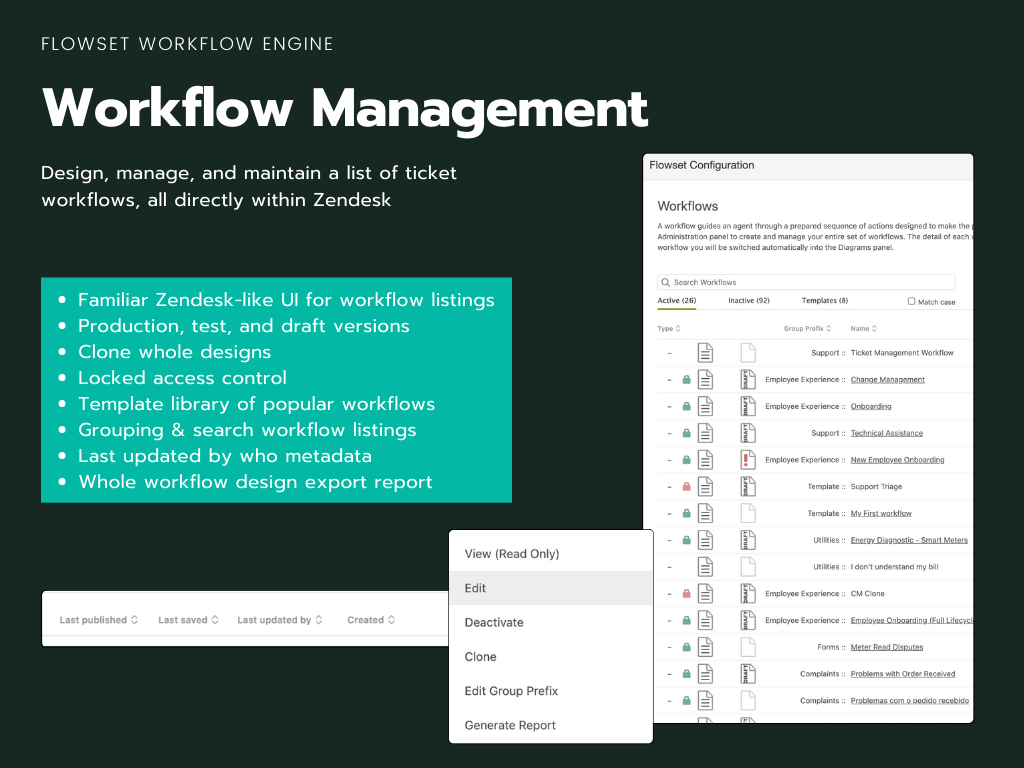Click the DRAFT icon on Energy Diagnostic - Smart Meters

747,540
